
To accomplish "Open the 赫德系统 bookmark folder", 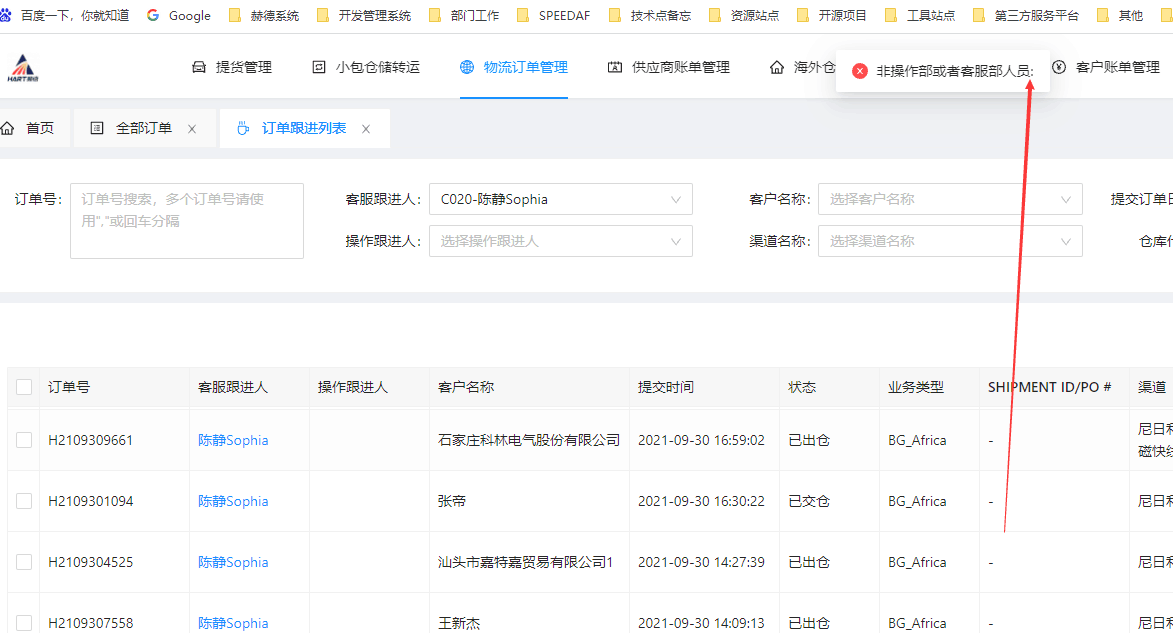I will tap(264, 15).
